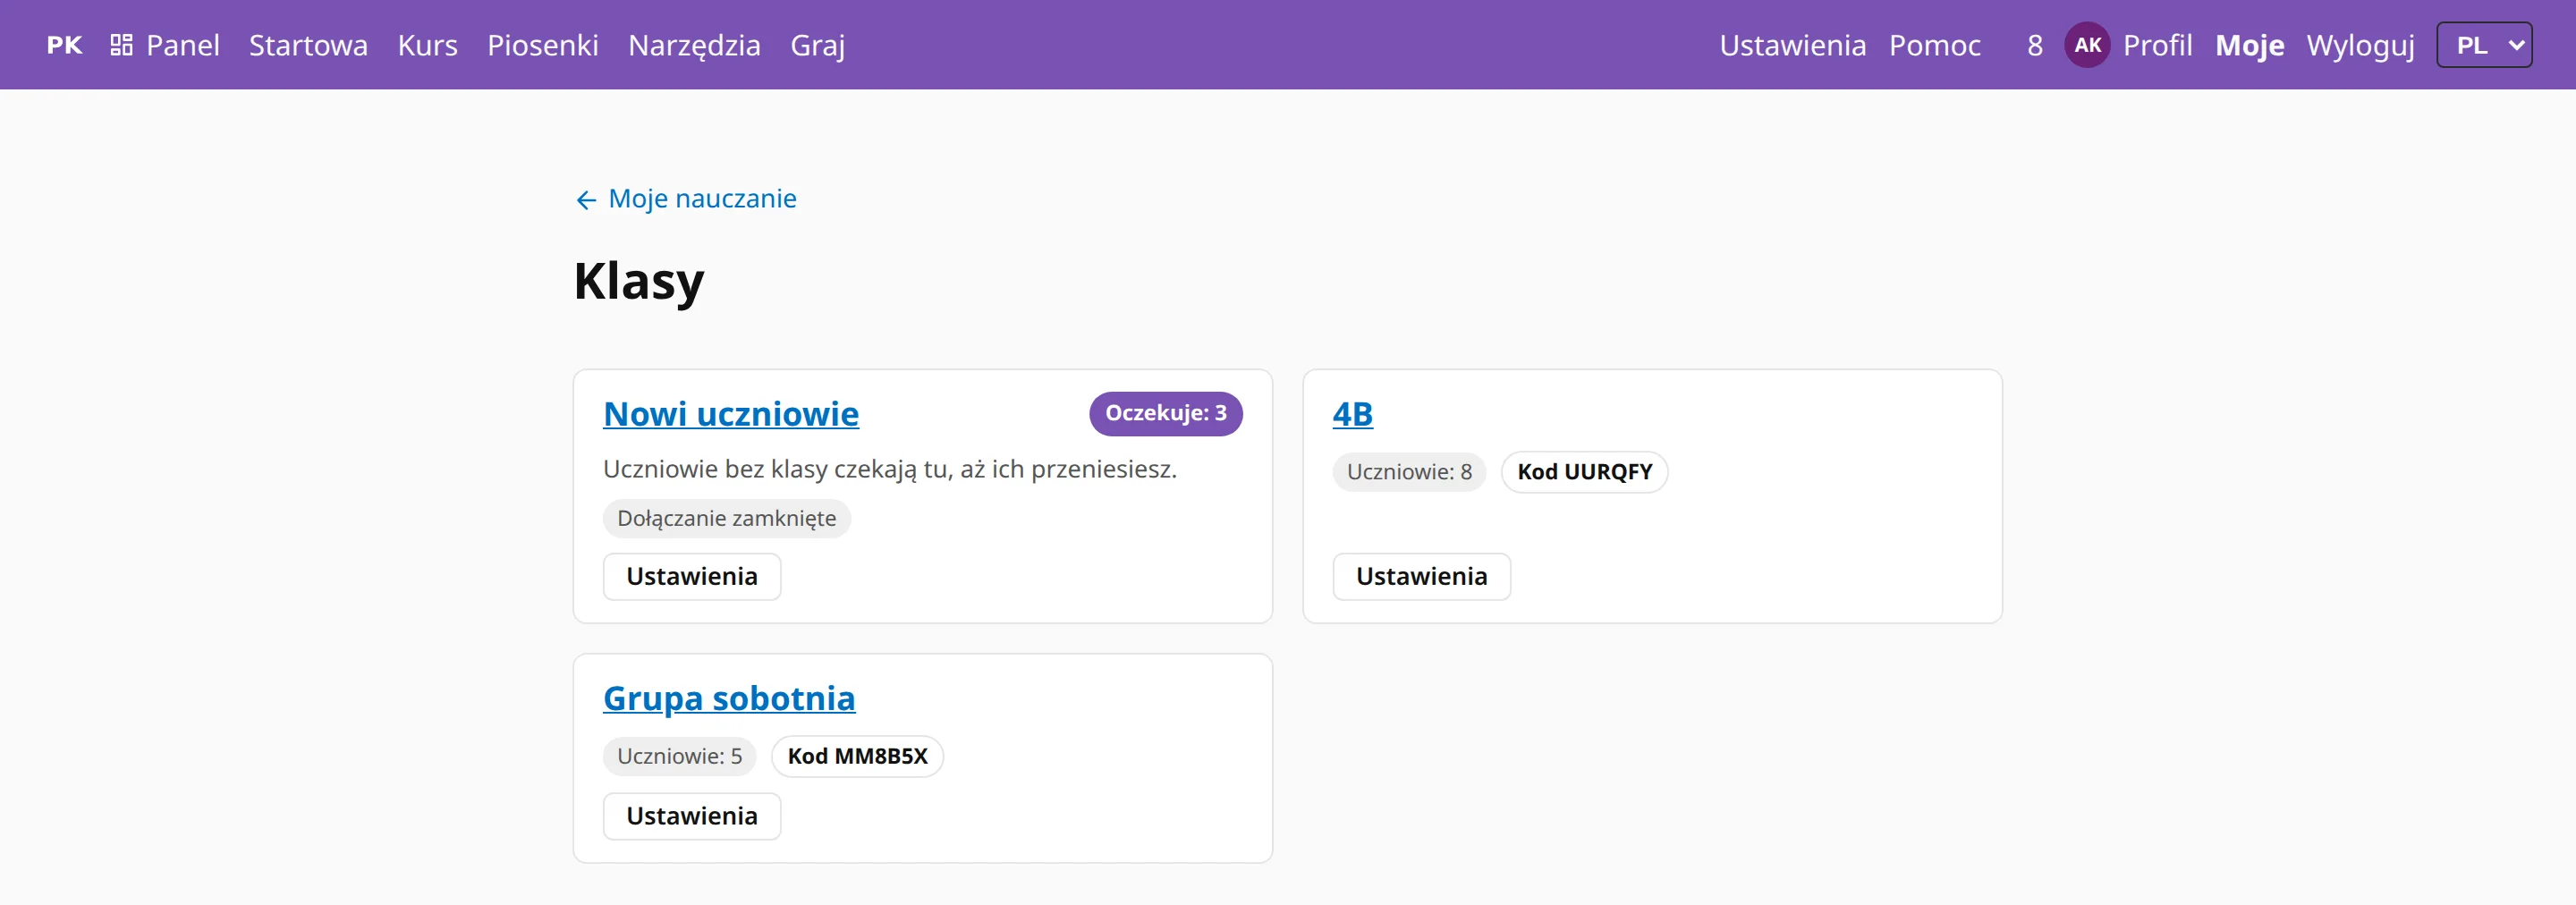This screenshot has width=2576, height=905.
Task: Open the Nowi uczniowie class
Action: (x=731, y=413)
